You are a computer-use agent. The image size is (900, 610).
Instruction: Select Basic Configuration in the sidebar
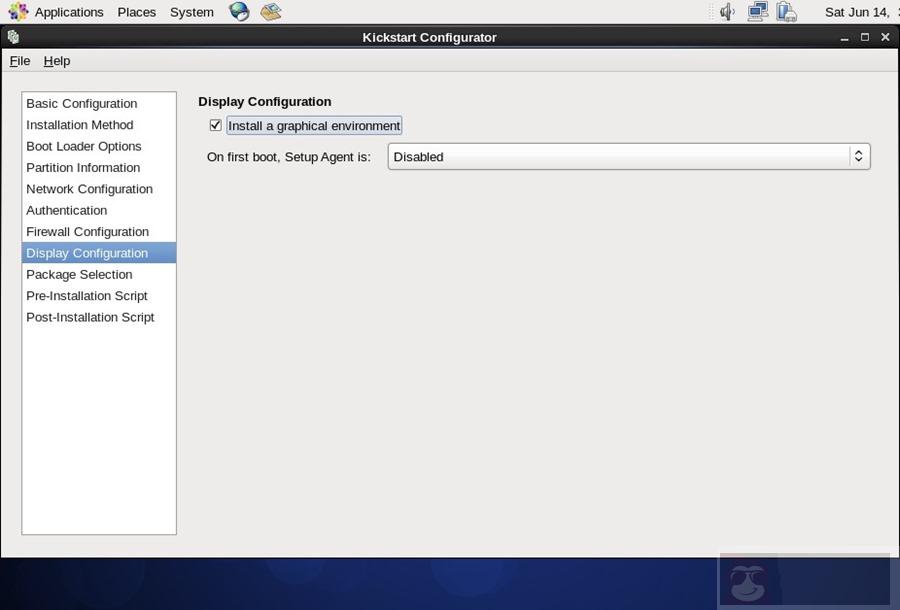[81, 103]
